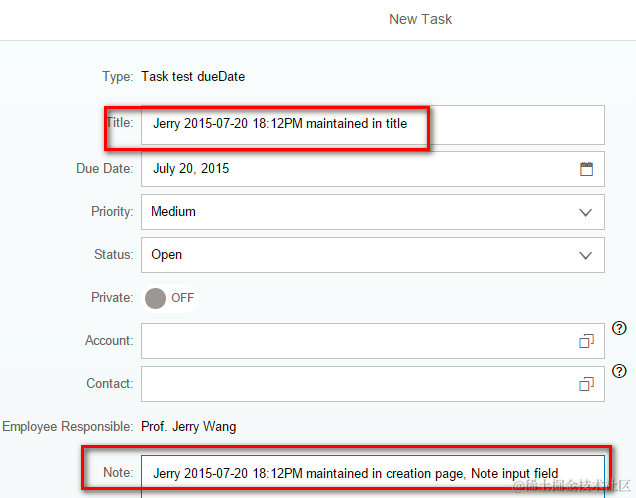
Task: Click into the Title input field
Action: coord(373,125)
